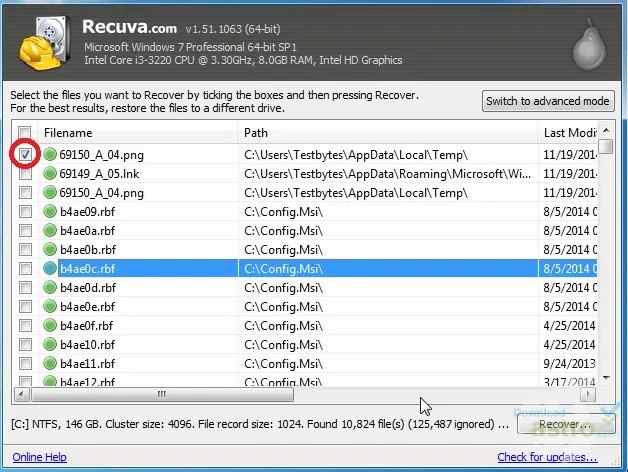Check the box of the highlighted b4ae0c.rbf
This screenshot has width=628, height=472.
point(25,268)
